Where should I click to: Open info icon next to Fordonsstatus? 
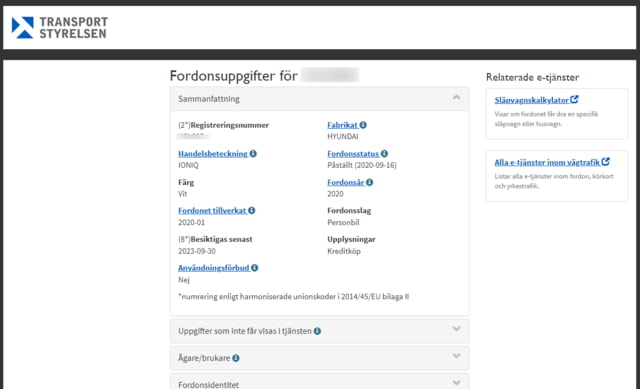pyautogui.click(x=384, y=153)
